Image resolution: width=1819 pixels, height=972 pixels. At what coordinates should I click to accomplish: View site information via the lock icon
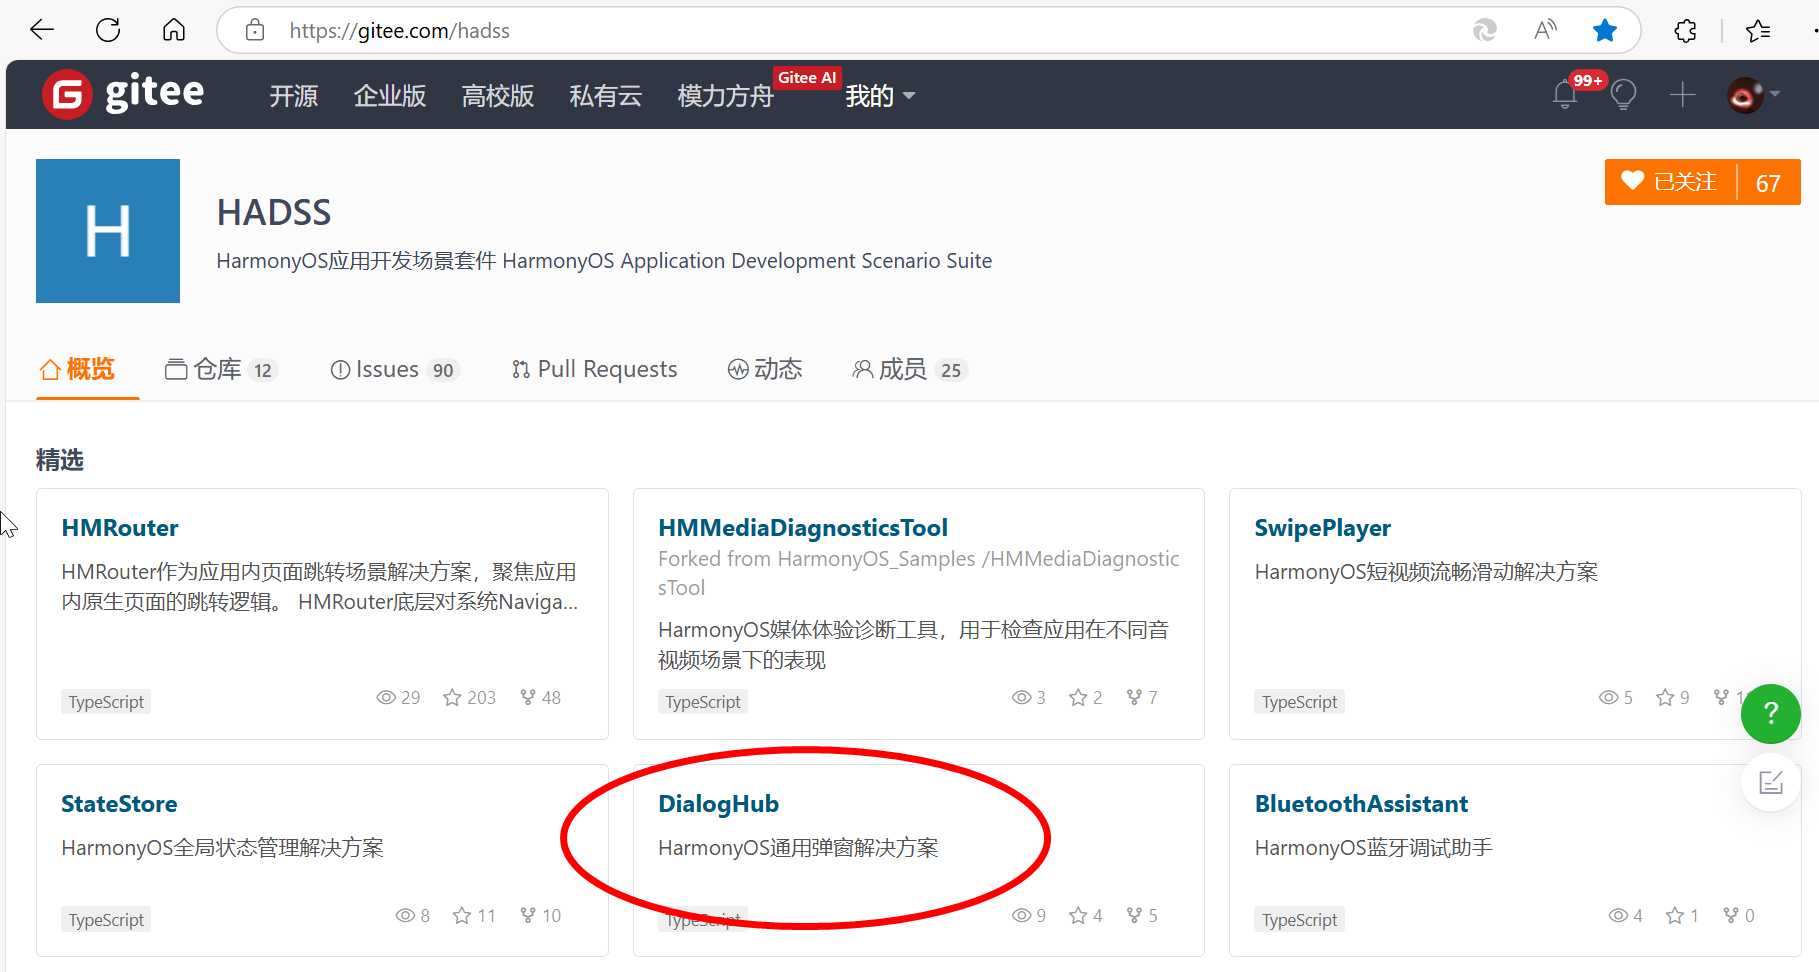pos(255,30)
